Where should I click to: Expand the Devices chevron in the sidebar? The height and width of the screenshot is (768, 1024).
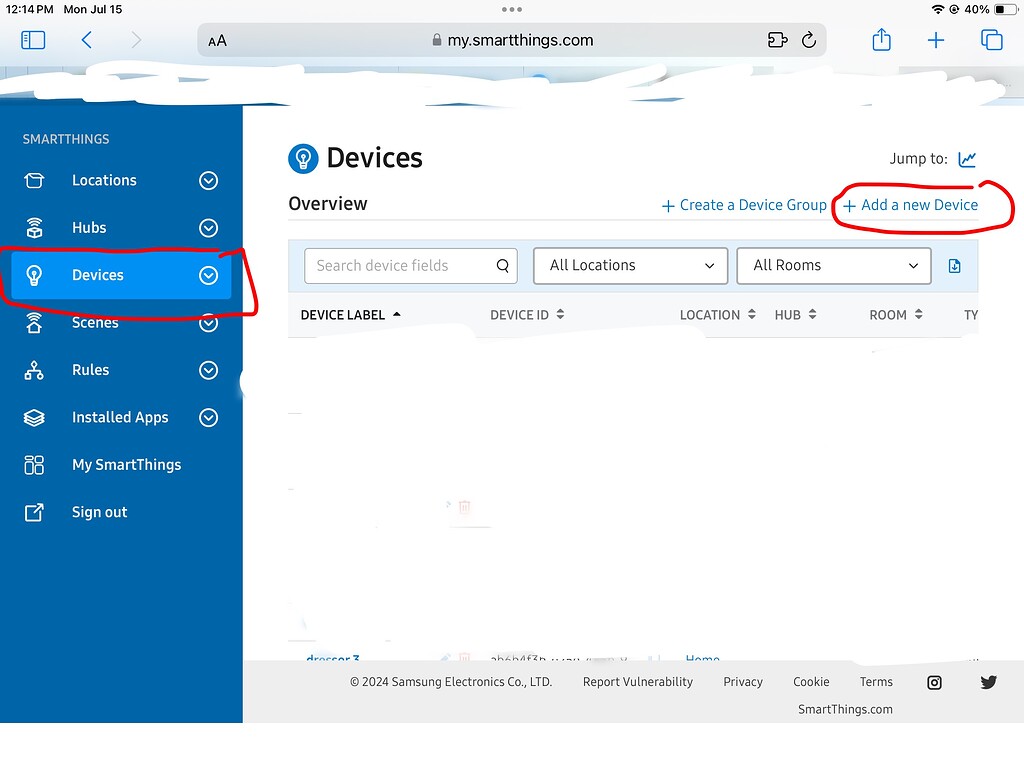tap(208, 275)
